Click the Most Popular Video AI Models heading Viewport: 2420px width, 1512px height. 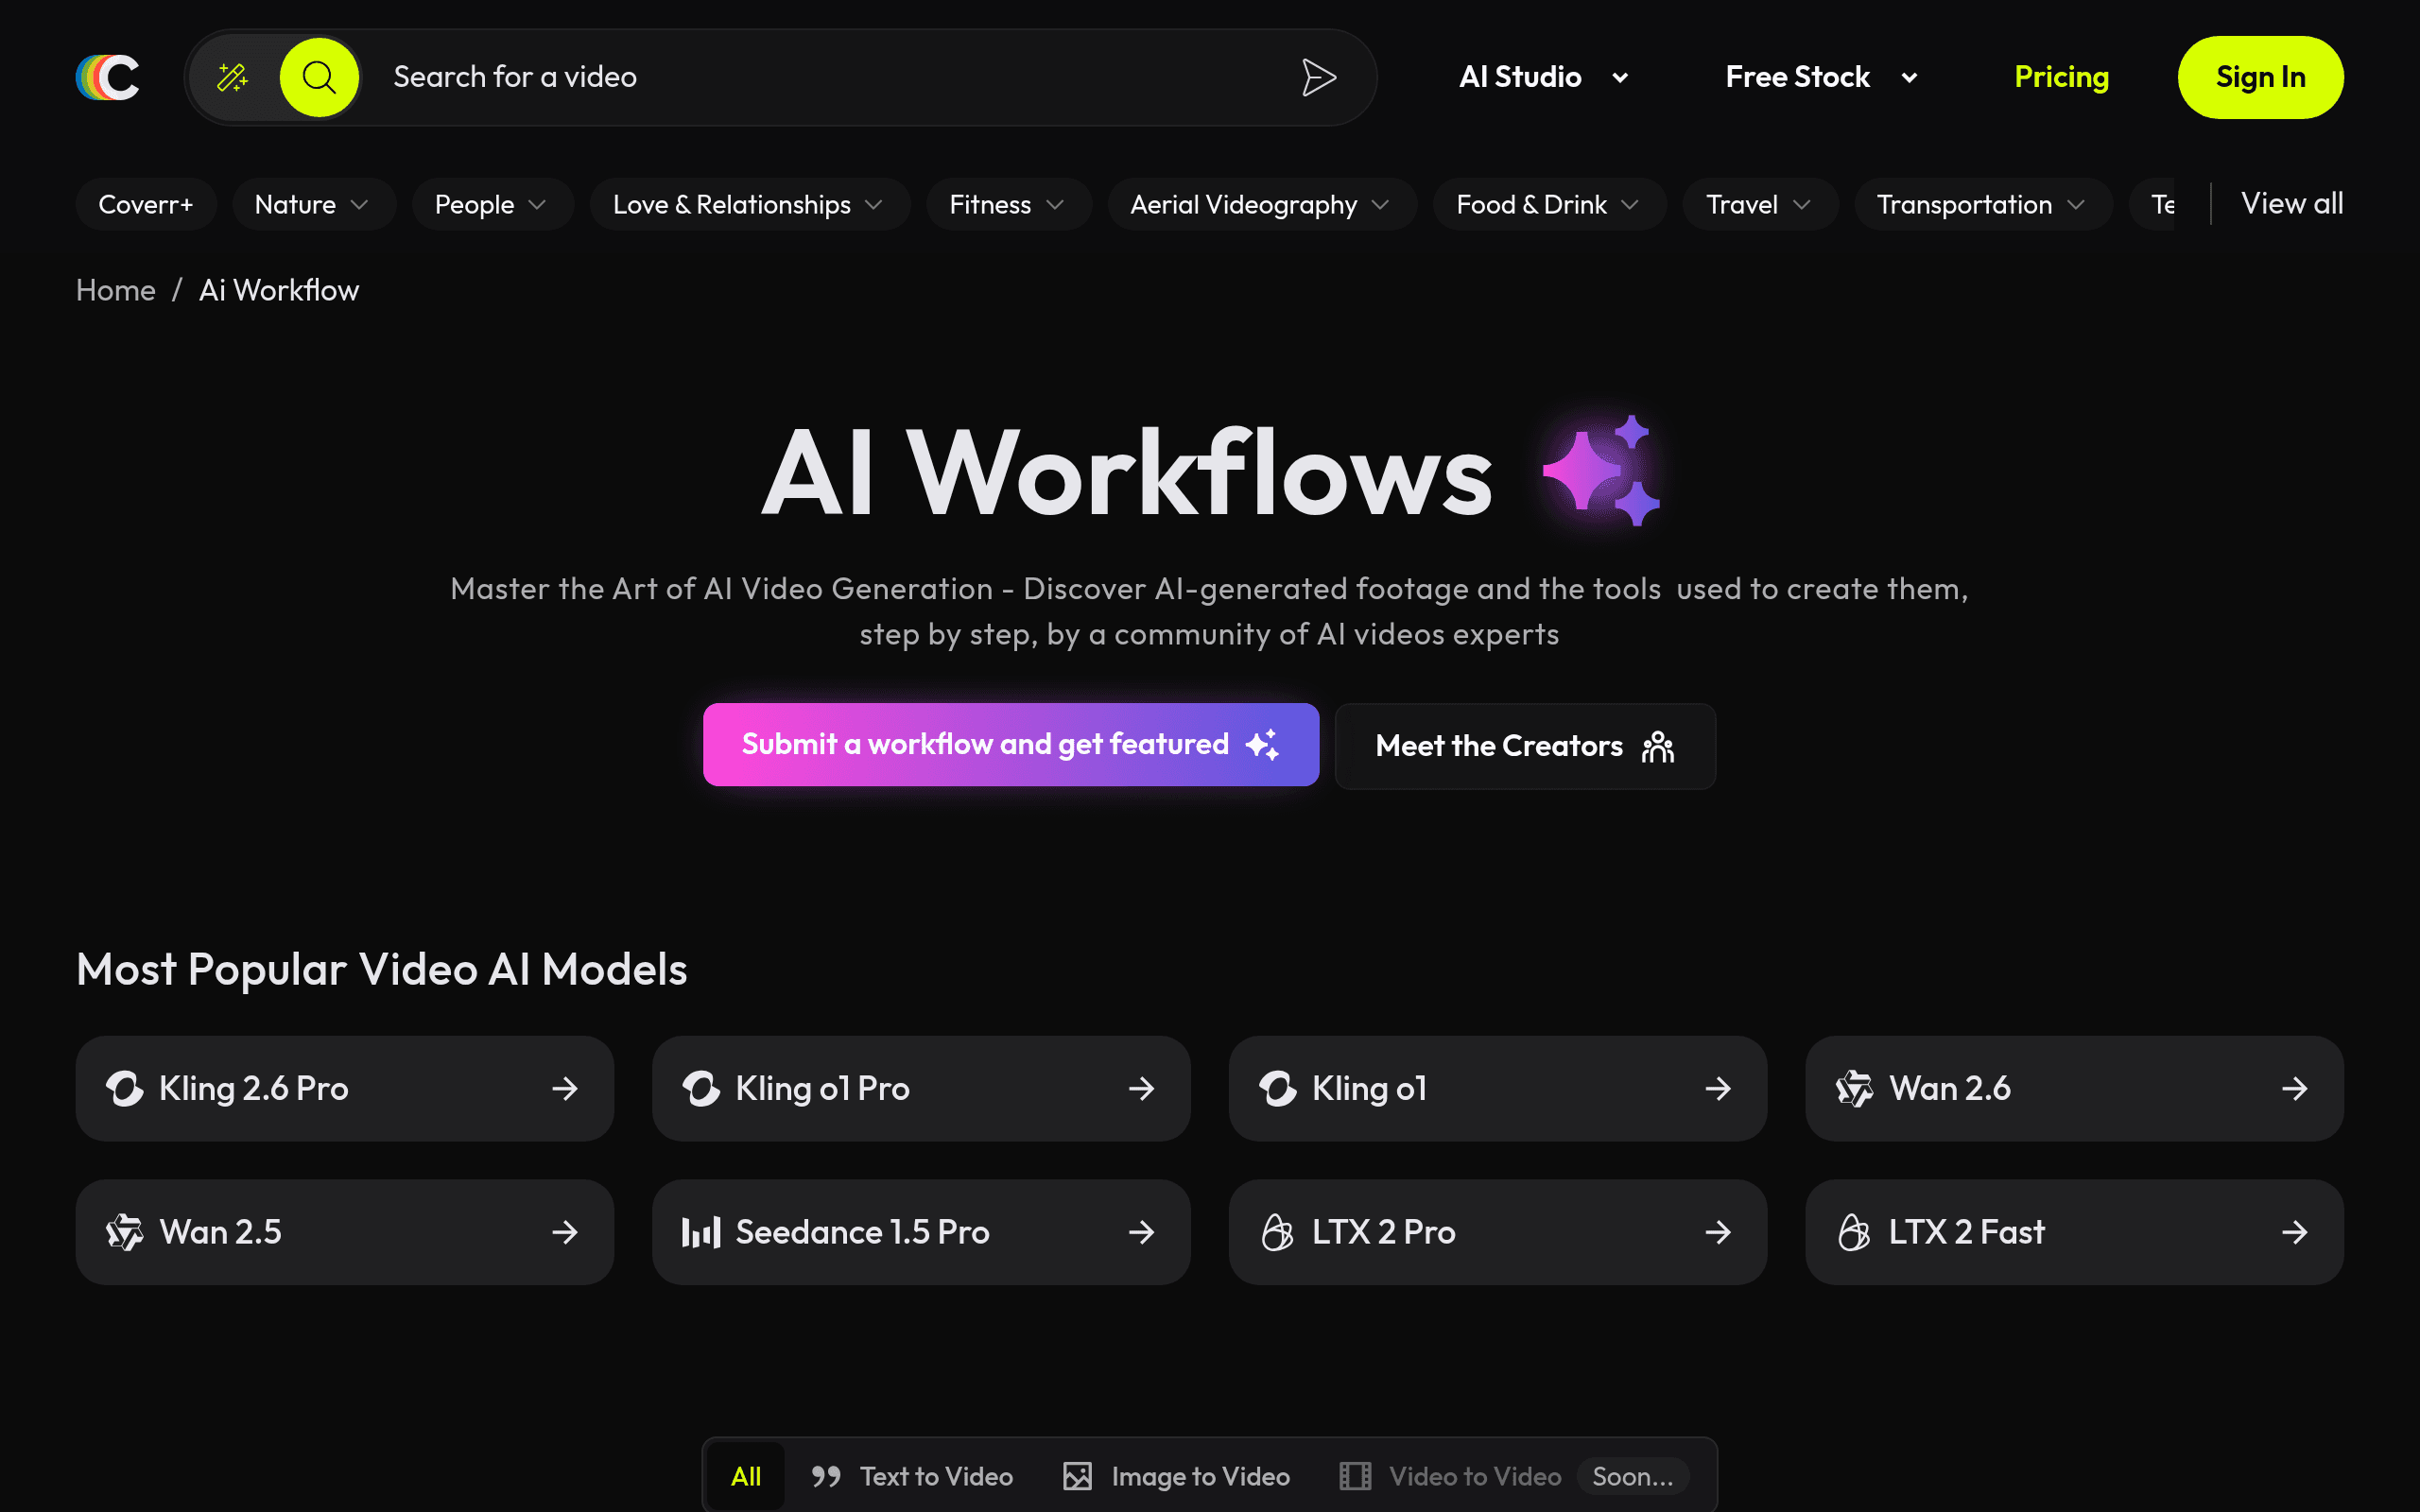(382, 969)
